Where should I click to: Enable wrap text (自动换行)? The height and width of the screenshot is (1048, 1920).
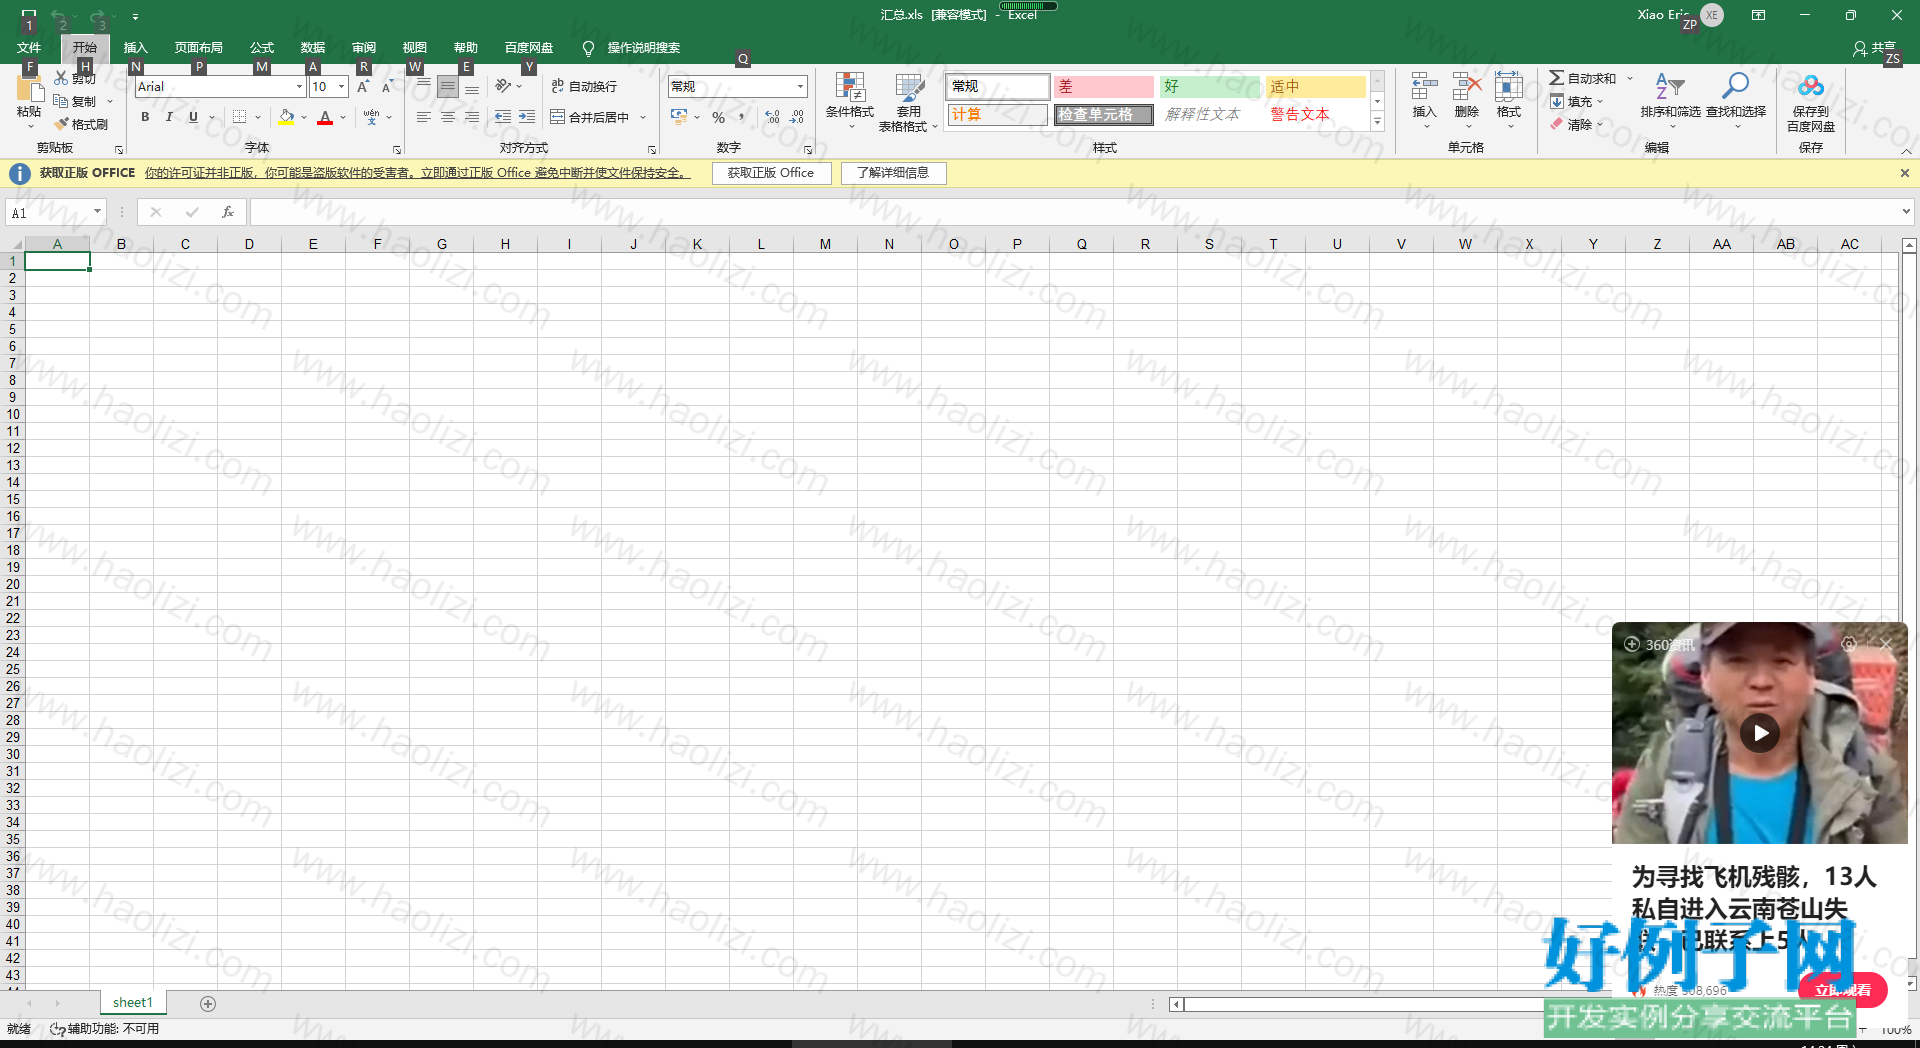(x=584, y=87)
